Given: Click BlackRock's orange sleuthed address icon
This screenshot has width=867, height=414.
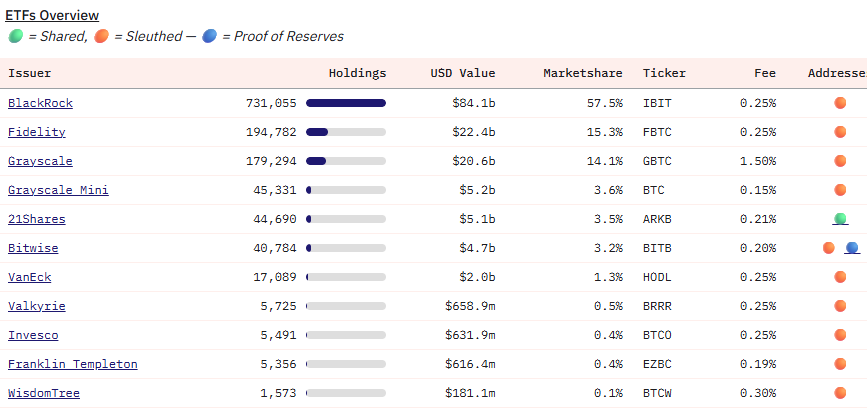Looking at the screenshot, I should [840, 103].
